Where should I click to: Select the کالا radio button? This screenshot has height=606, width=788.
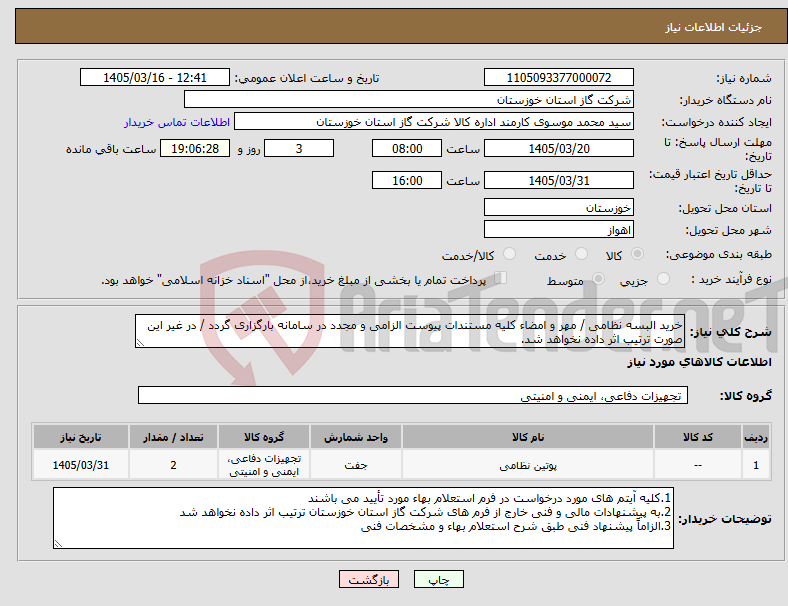[x=637, y=254]
